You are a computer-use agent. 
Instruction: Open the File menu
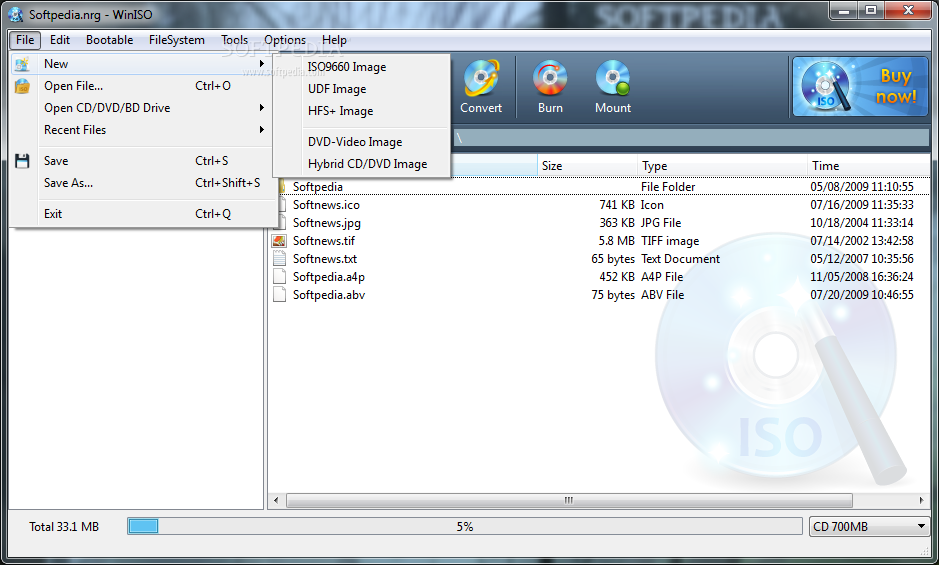[x=25, y=40]
